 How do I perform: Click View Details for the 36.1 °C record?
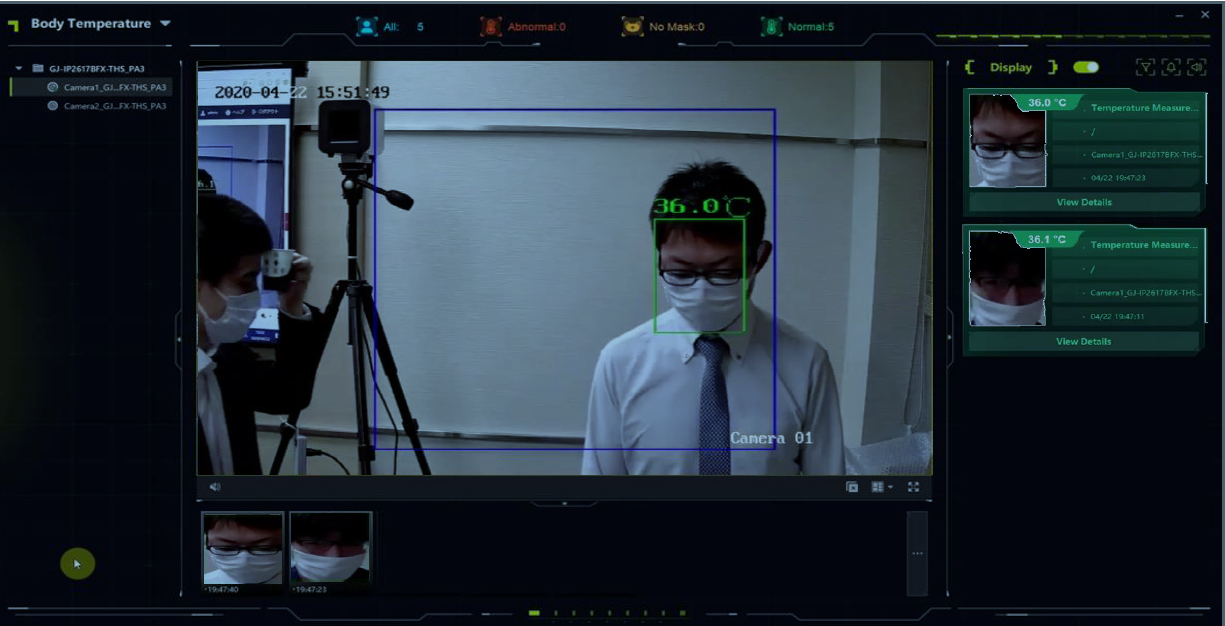[1084, 341]
